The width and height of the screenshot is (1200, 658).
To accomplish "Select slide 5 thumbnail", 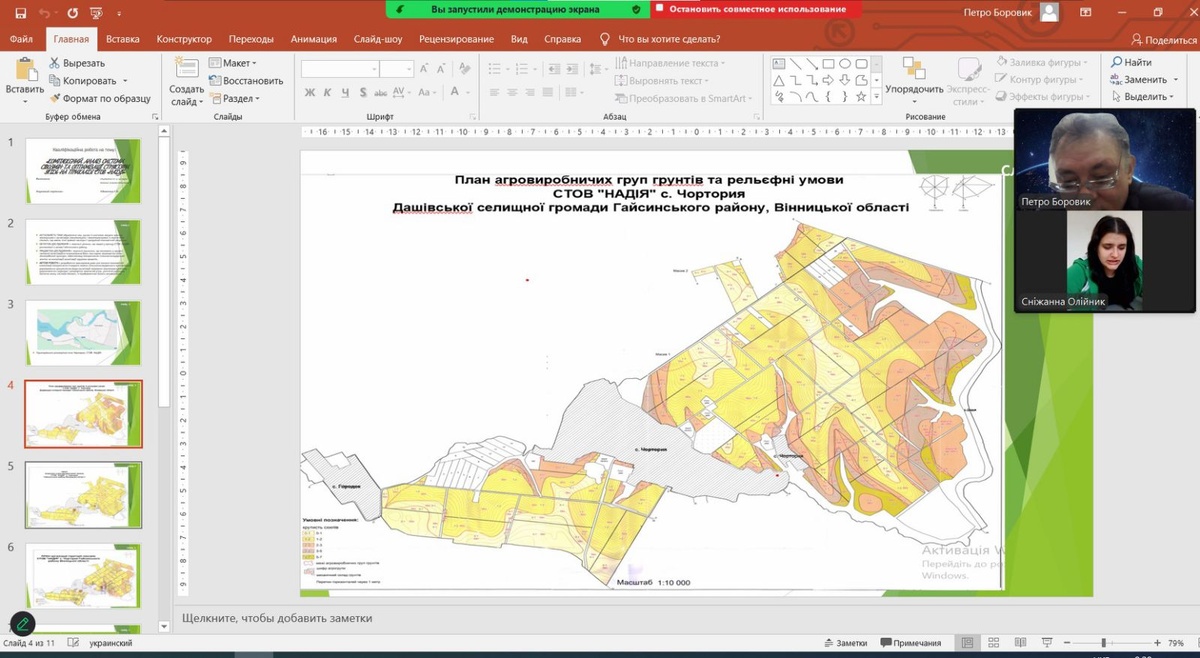I will (83, 494).
